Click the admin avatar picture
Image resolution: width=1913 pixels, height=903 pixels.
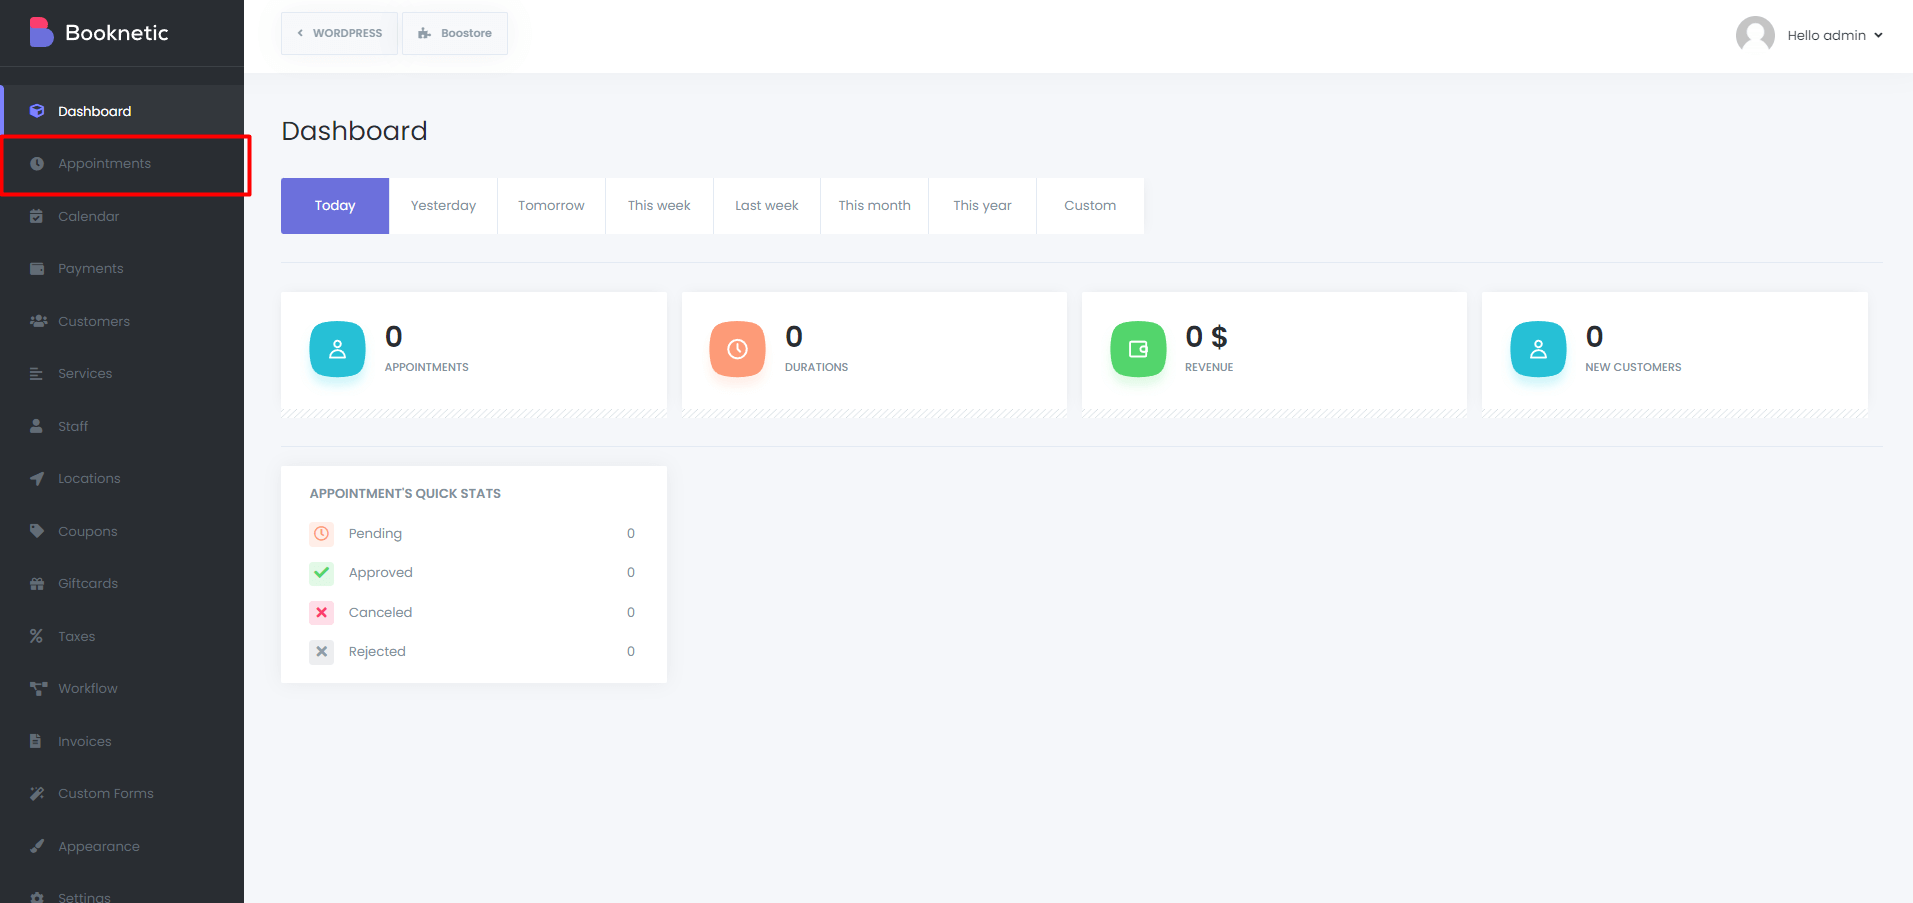pyautogui.click(x=1755, y=35)
